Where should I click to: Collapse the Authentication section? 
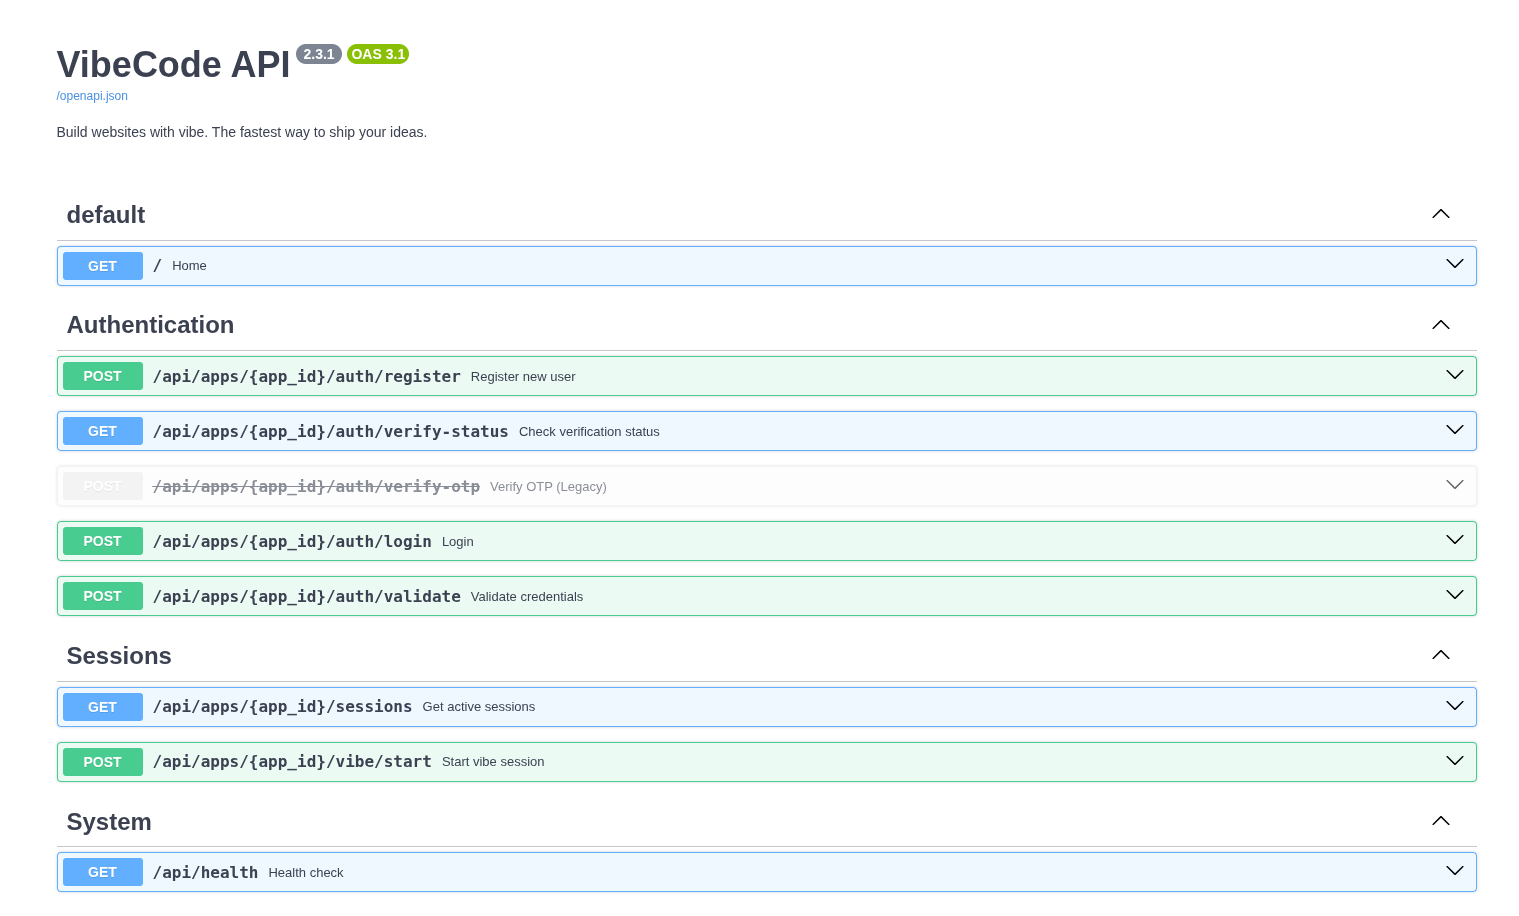(1440, 324)
